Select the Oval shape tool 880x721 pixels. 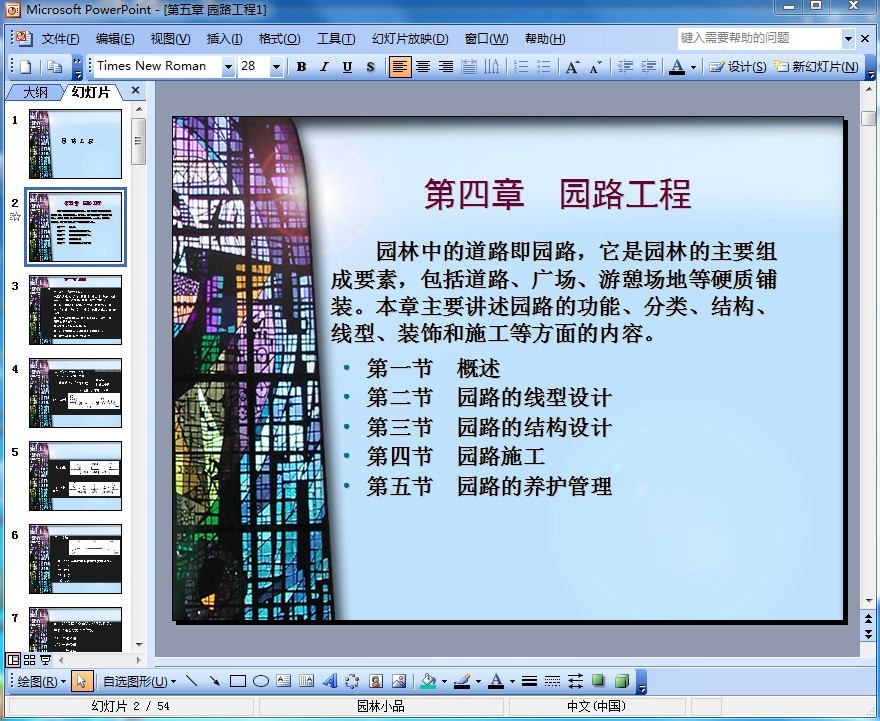[x=261, y=682]
